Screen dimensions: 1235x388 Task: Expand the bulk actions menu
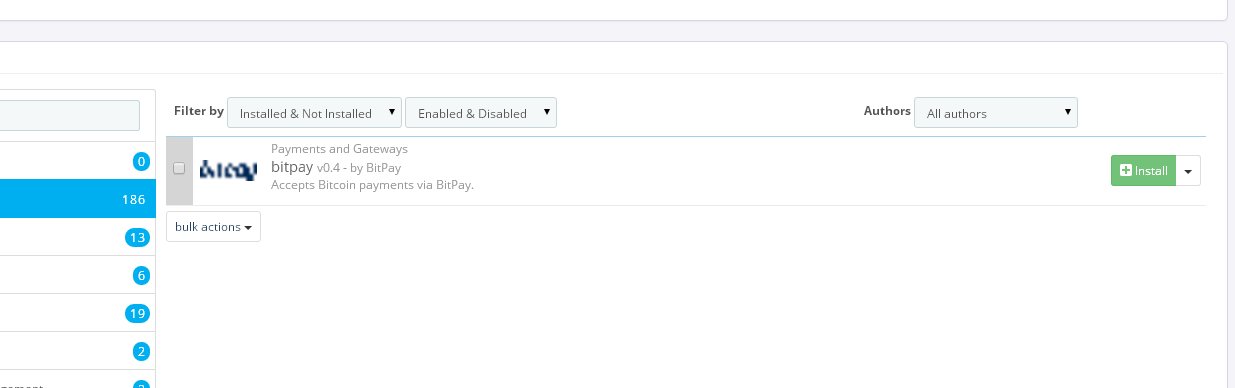click(213, 227)
